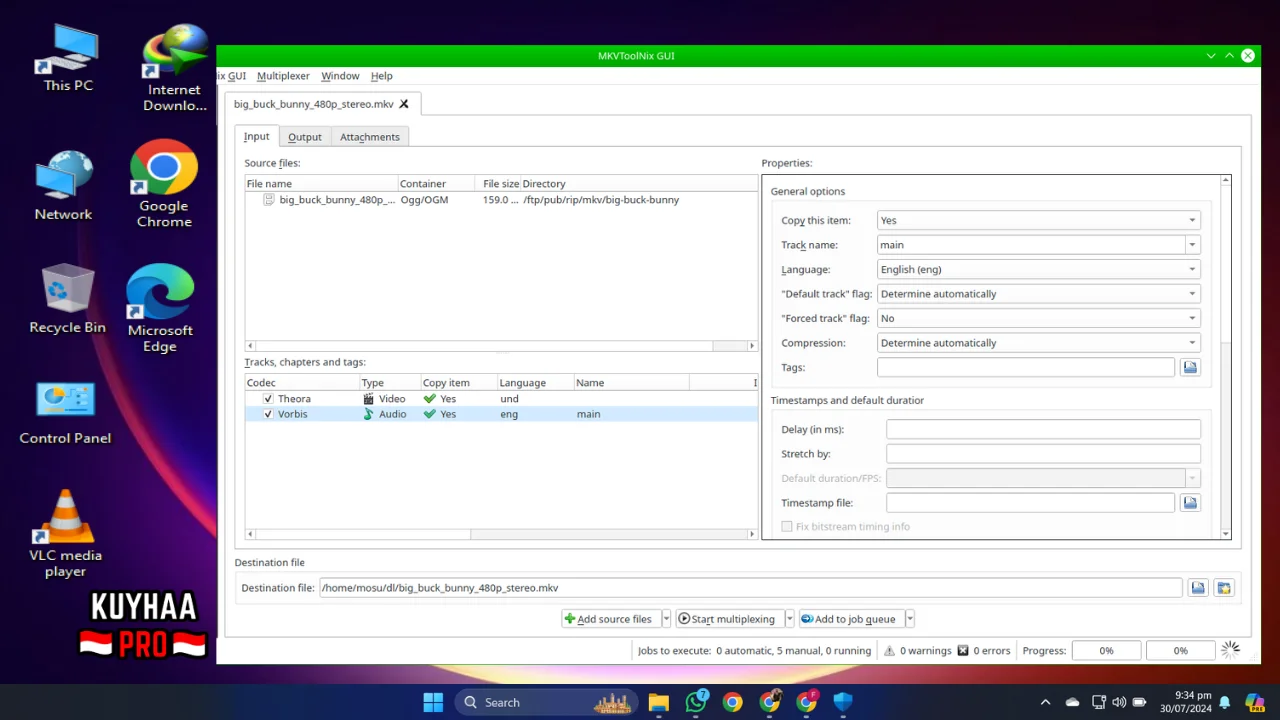
Task: Open WhatsApp from taskbar
Action: pyautogui.click(x=696, y=702)
